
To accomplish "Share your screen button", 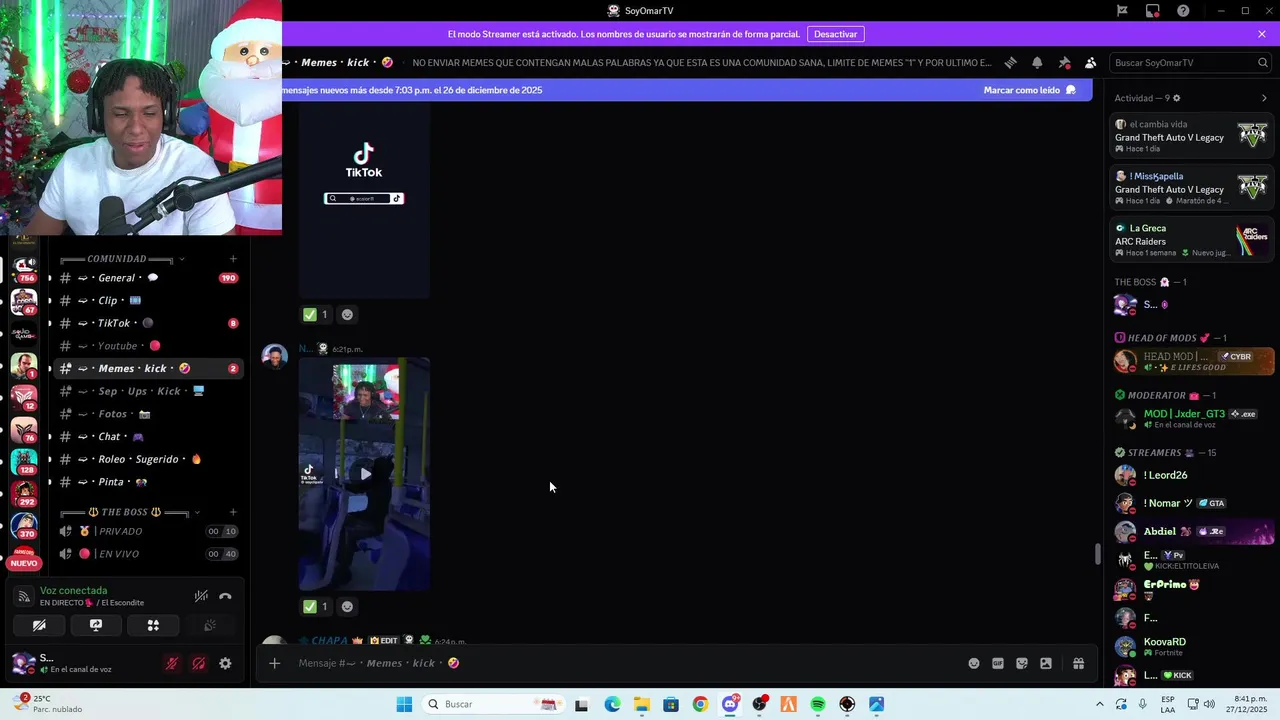I will coord(96,625).
